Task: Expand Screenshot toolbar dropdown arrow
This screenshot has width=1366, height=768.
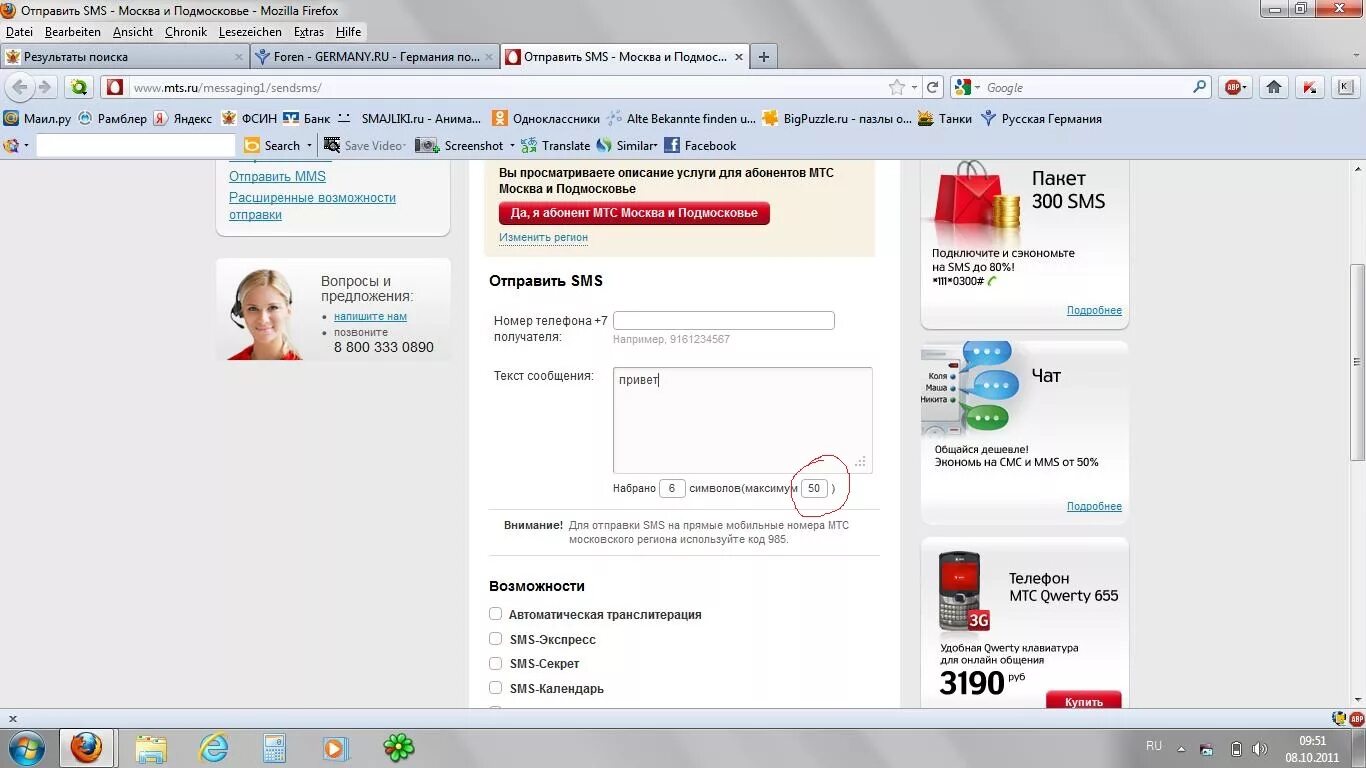Action: 512,145
